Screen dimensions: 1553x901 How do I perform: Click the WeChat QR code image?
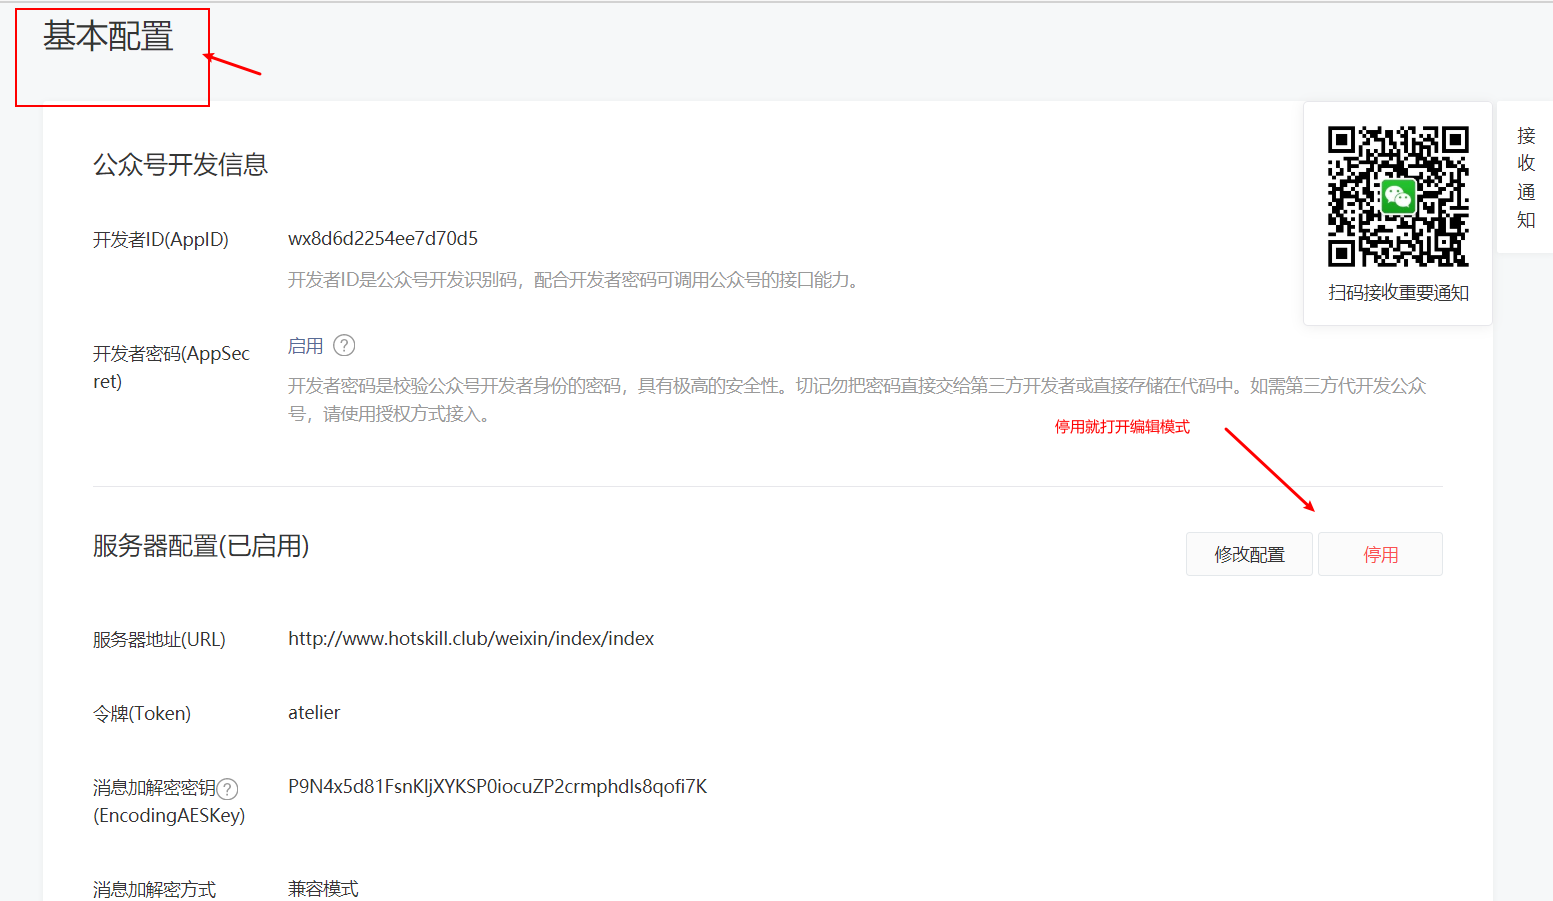(1398, 196)
